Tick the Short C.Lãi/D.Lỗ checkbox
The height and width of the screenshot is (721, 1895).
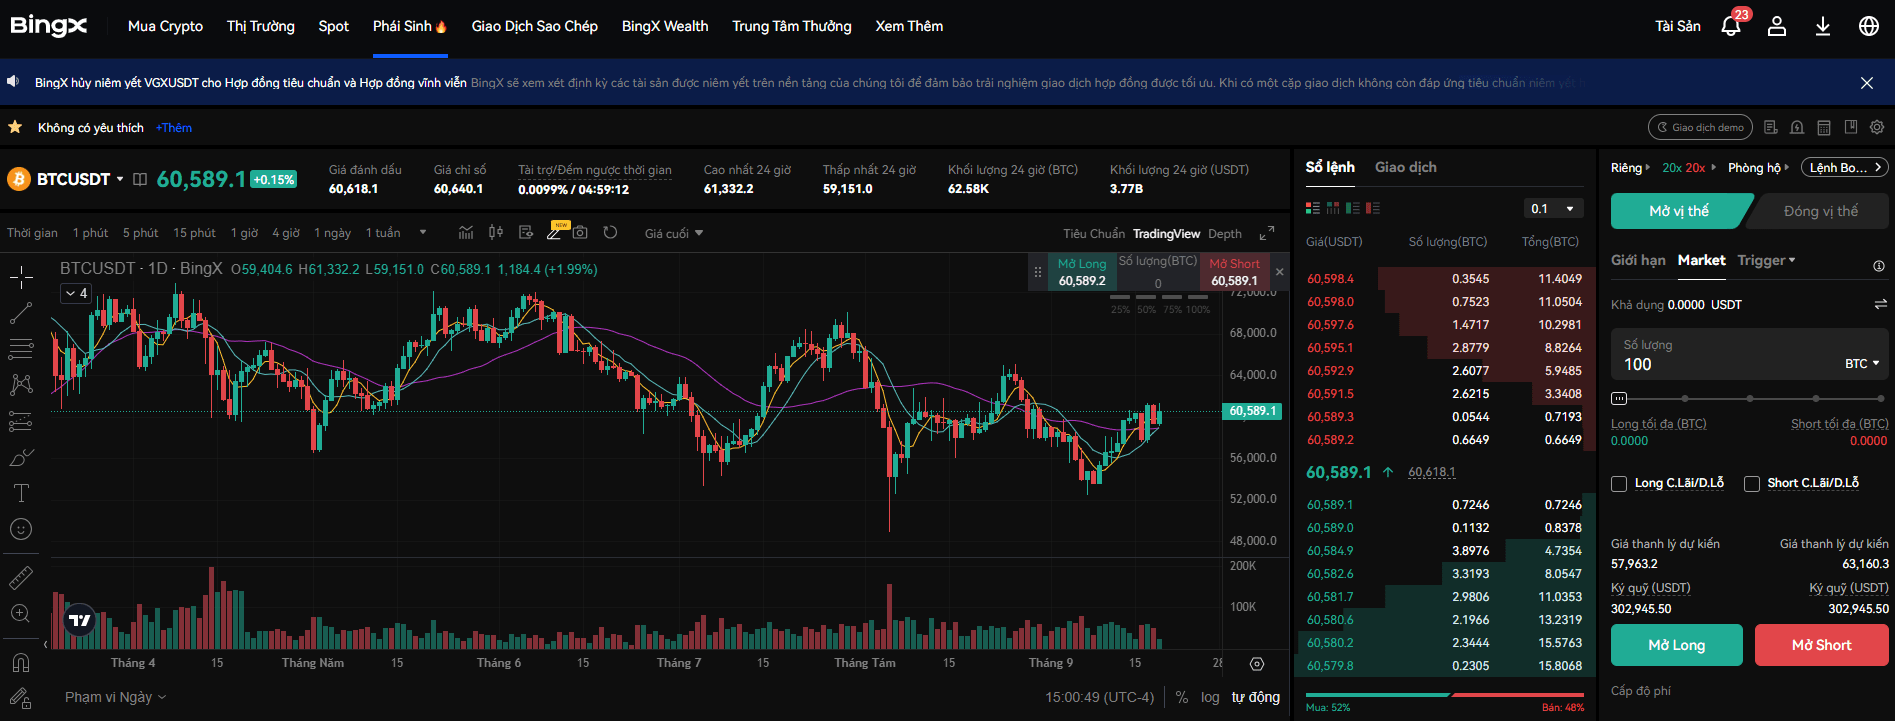click(1752, 484)
